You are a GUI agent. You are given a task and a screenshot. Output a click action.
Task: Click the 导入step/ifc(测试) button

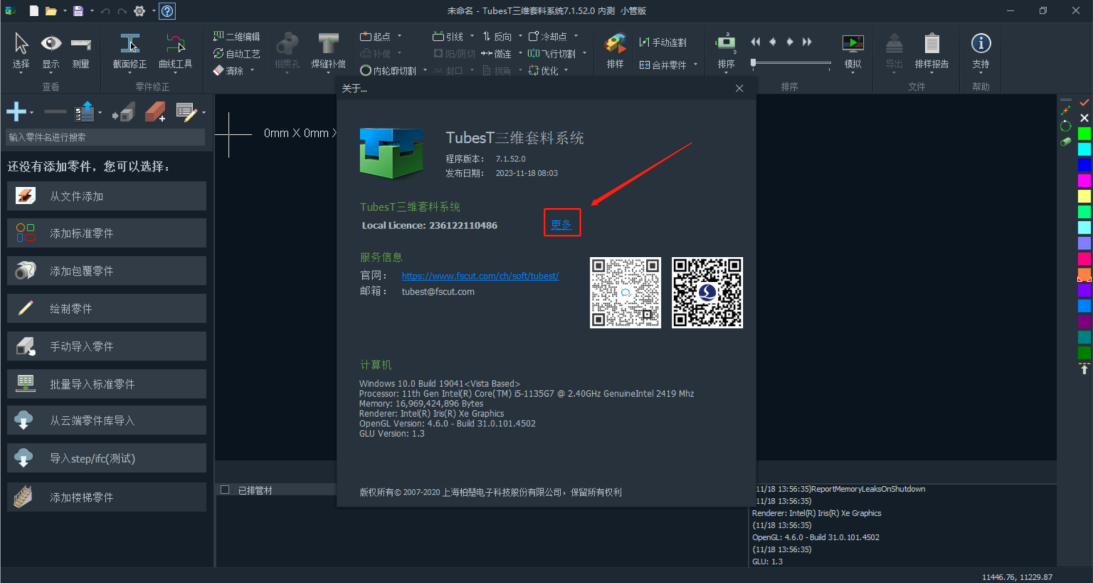point(107,458)
